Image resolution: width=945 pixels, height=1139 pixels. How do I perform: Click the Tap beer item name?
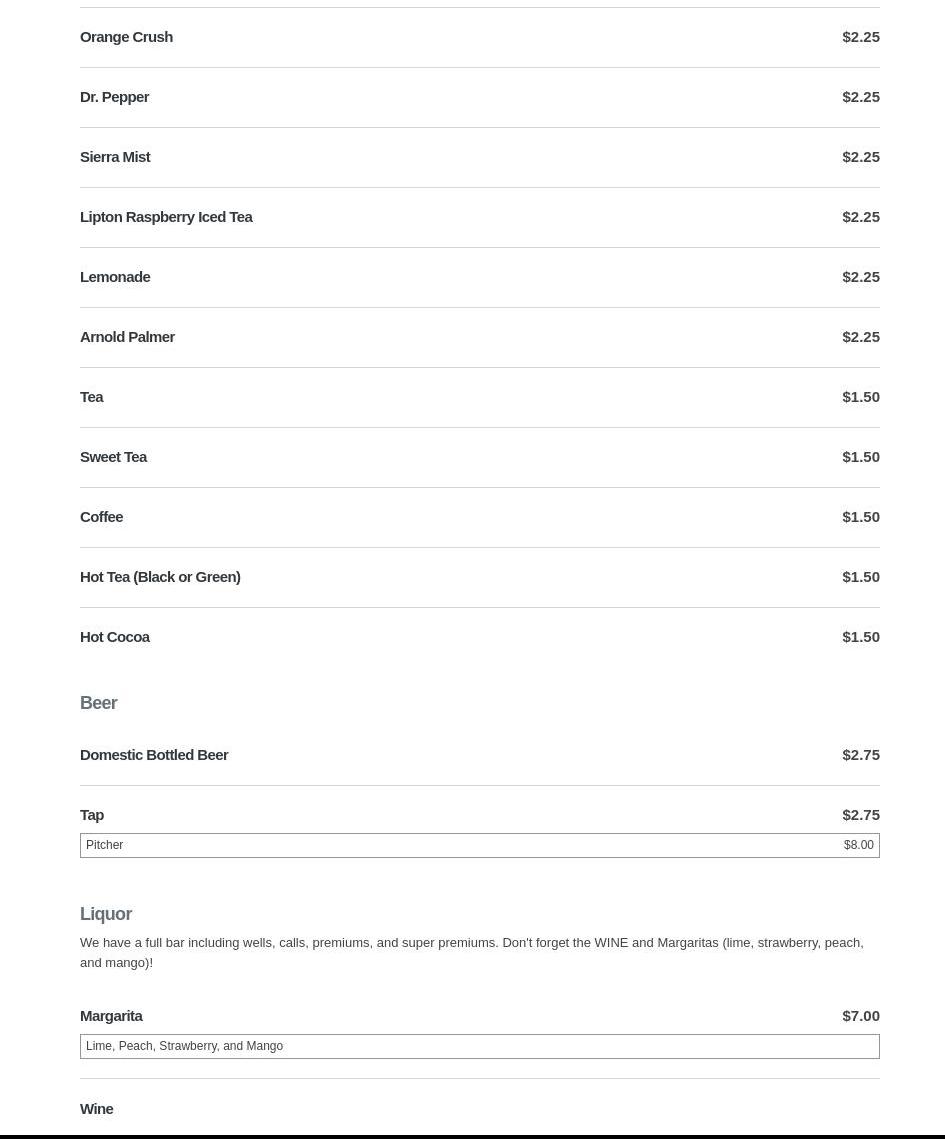pos(92,815)
